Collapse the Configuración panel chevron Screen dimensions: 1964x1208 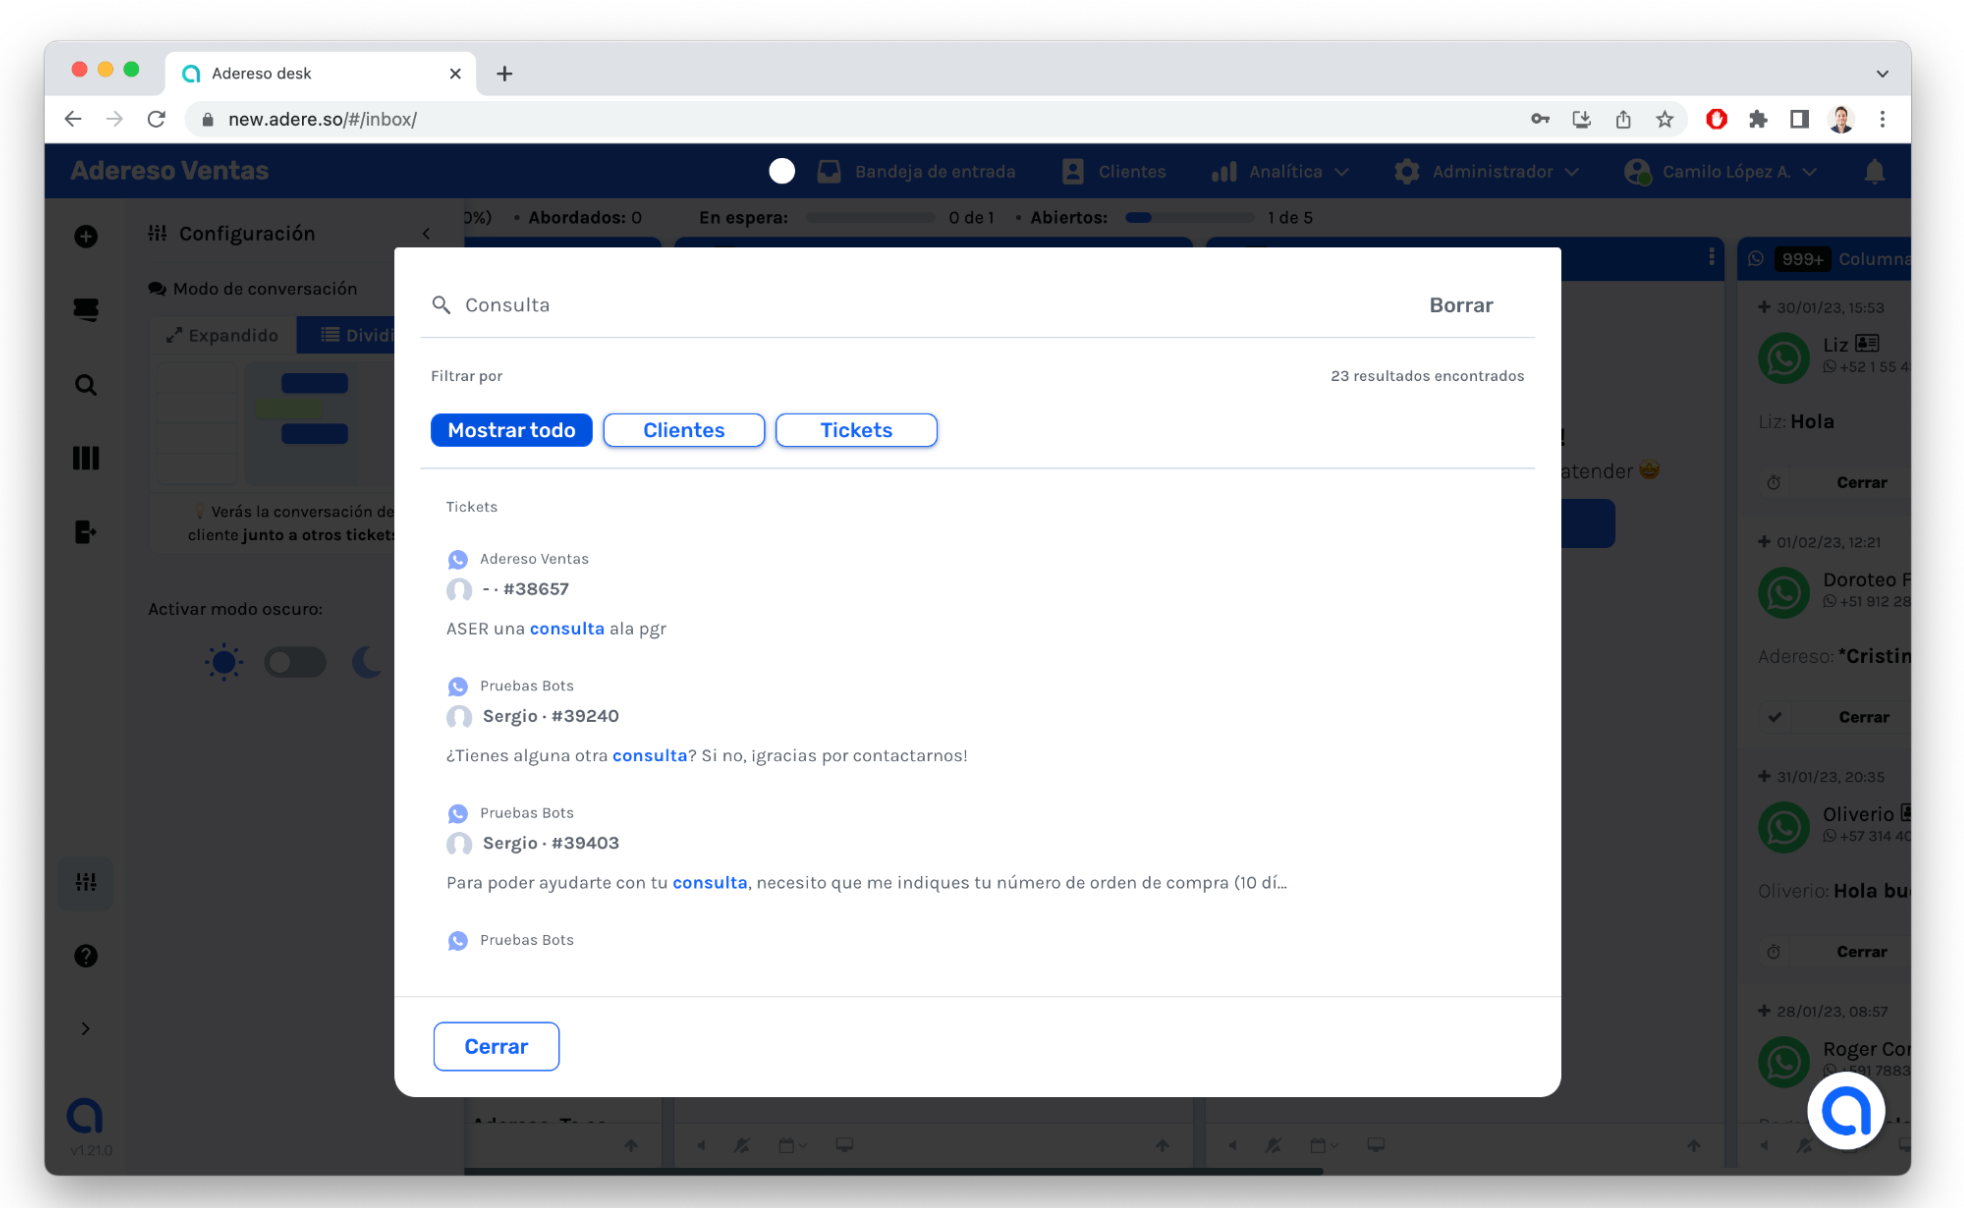click(x=427, y=233)
